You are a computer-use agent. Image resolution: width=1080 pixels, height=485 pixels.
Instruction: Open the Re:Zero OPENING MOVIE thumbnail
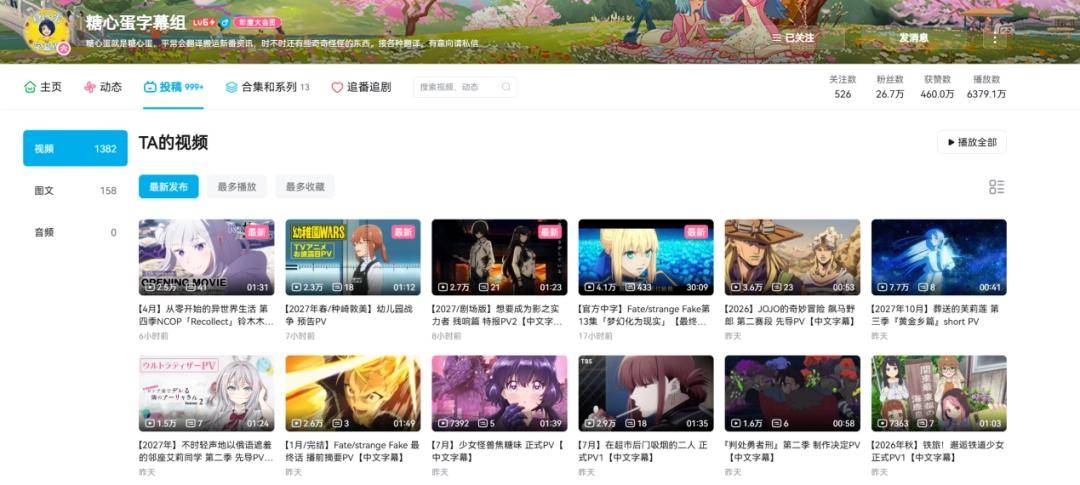click(207, 257)
